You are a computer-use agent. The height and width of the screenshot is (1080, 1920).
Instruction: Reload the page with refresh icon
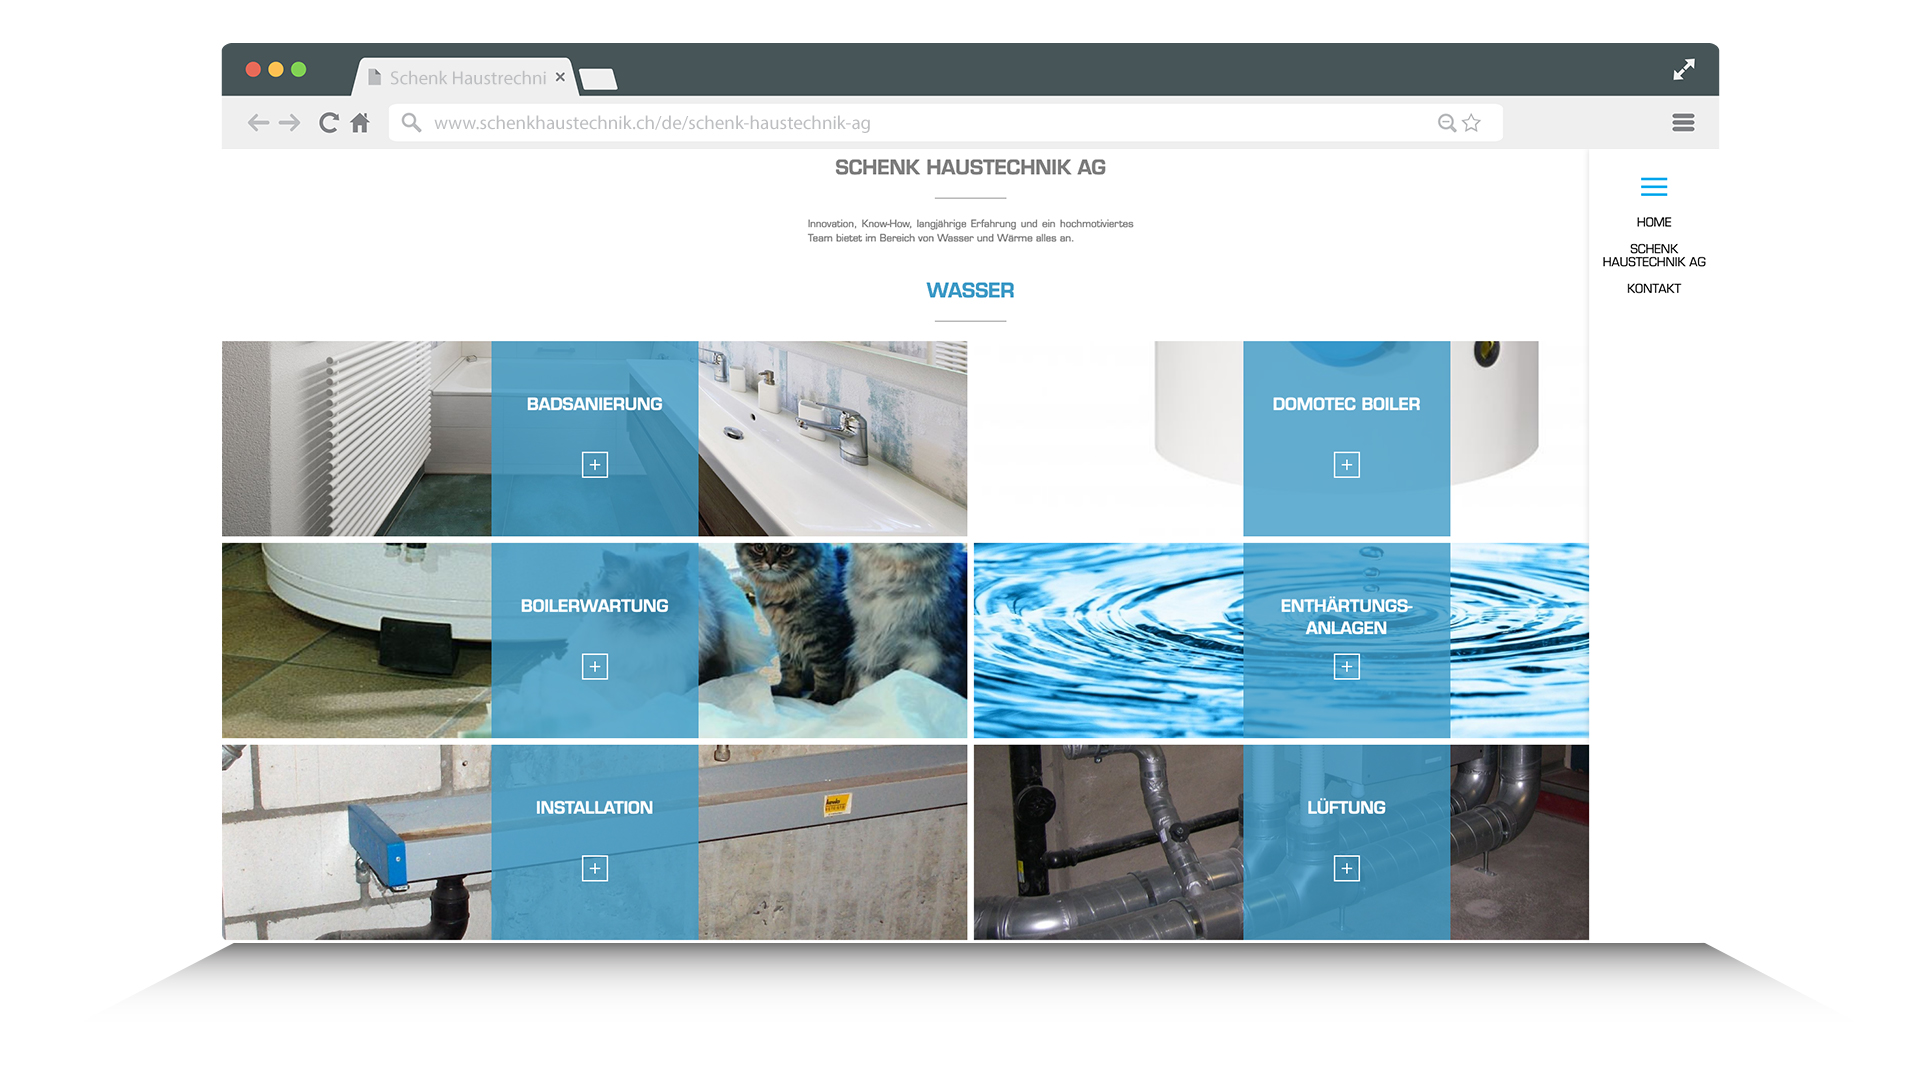328,123
